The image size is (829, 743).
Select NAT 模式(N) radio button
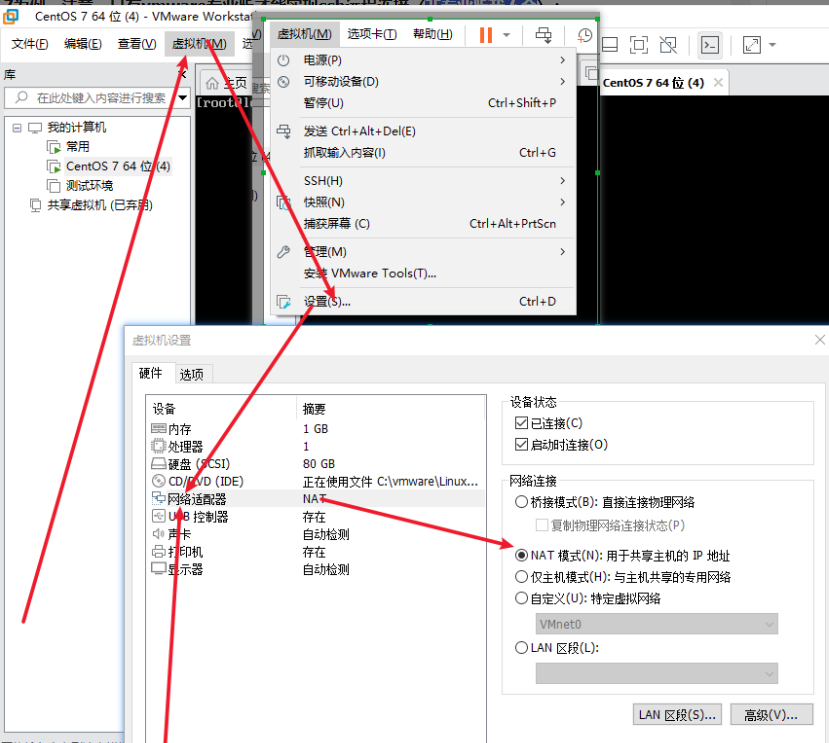click(521, 555)
